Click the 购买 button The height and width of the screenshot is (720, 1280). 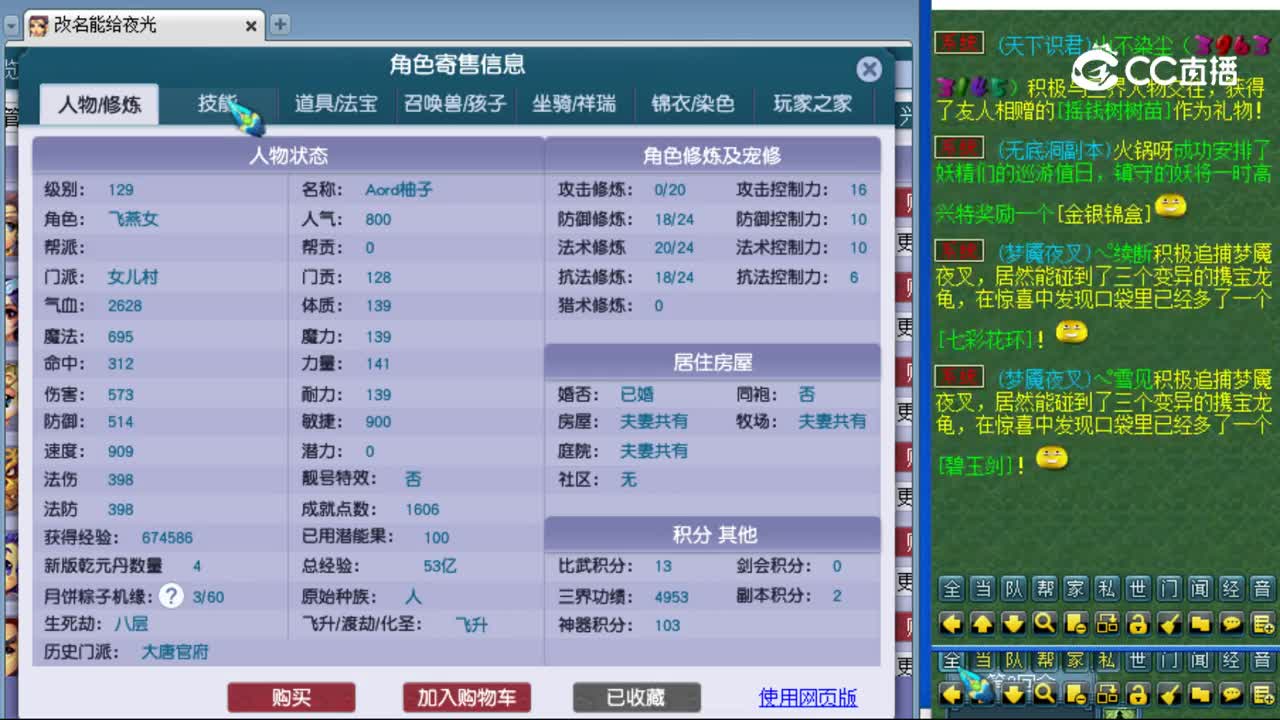[x=291, y=697]
